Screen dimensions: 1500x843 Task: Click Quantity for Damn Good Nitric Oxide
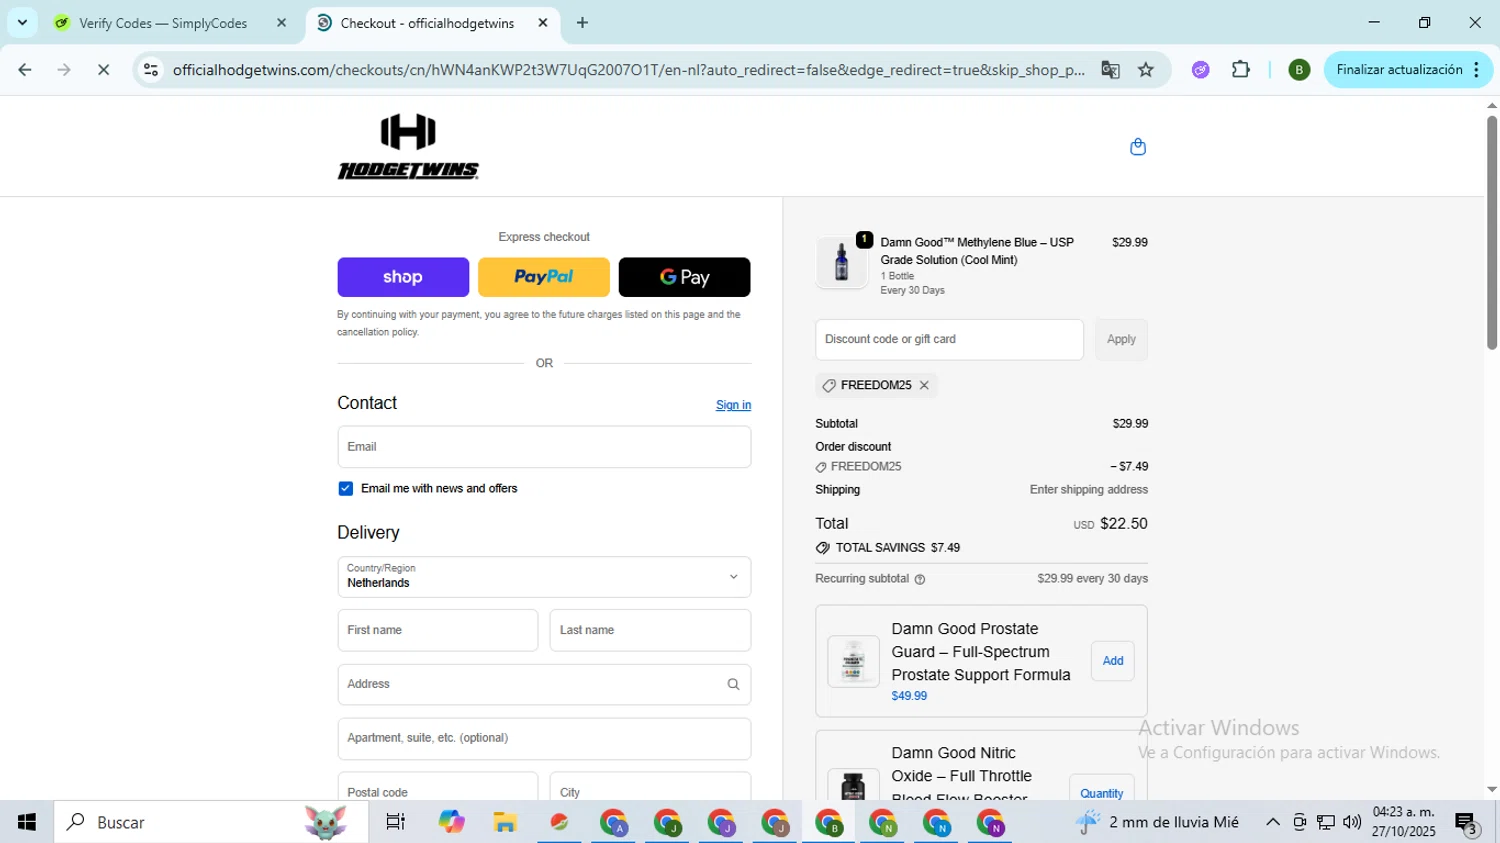click(x=1101, y=793)
